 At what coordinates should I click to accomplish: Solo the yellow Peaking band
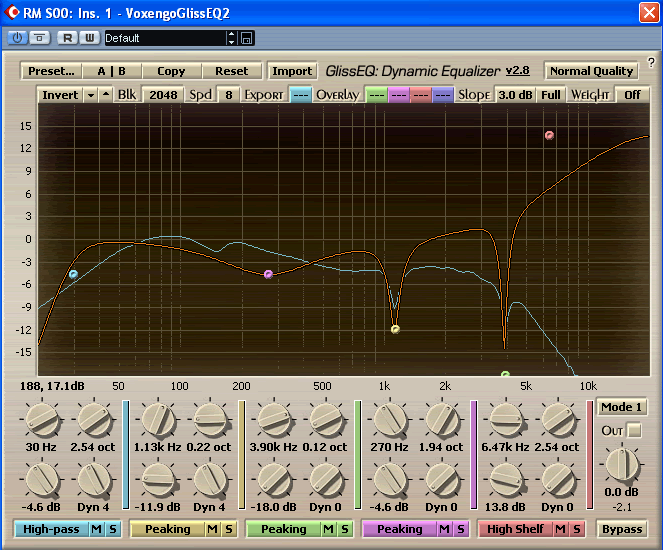pyautogui.click(x=229, y=529)
